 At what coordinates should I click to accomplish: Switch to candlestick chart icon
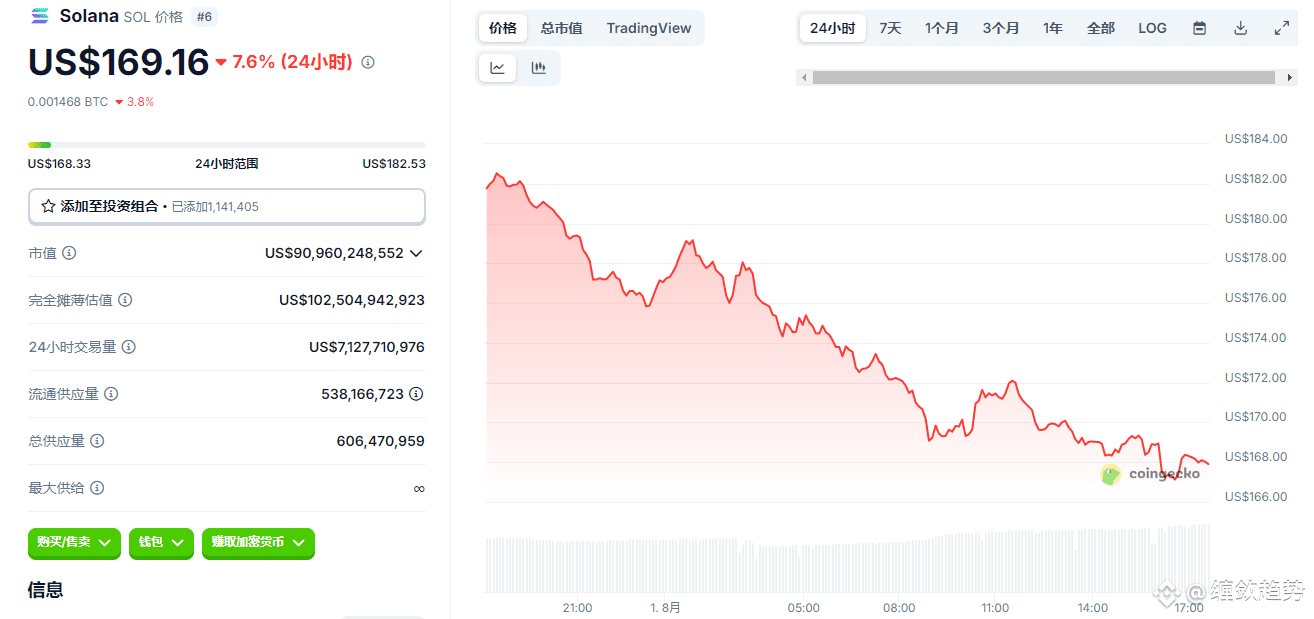pyautogui.click(x=539, y=68)
